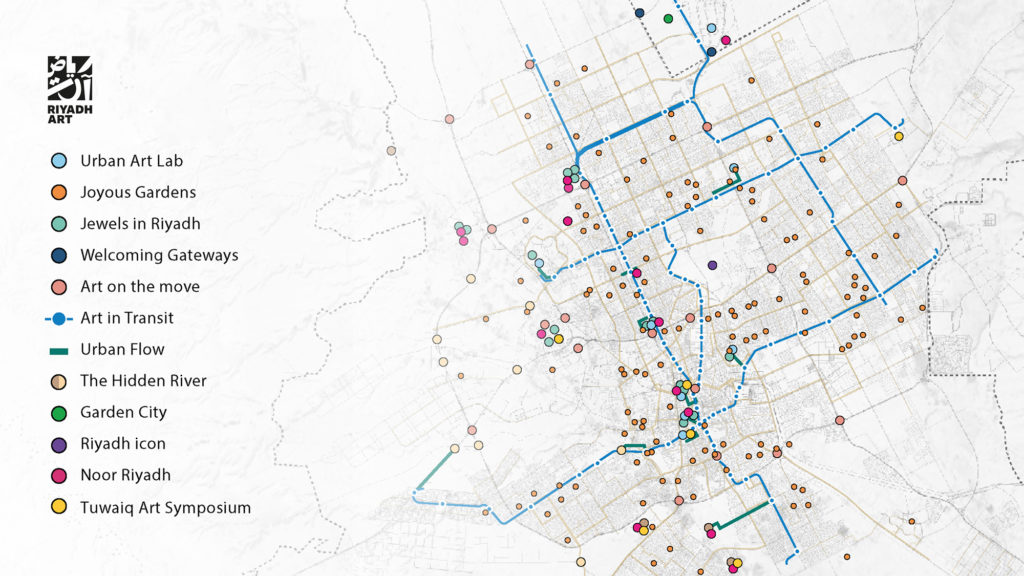Select the 'Noor Riyadh' legend label
The height and width of the screenshot is (576, 1024).
[125, 475]
